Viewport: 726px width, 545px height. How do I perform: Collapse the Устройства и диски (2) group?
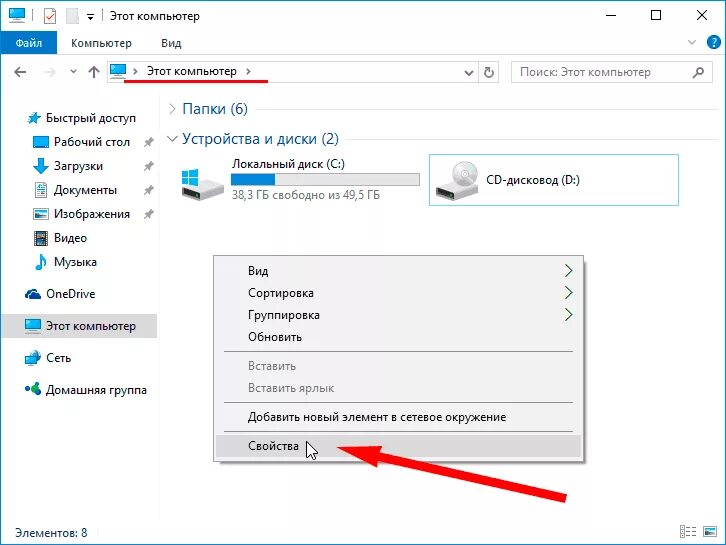coord(172,138)
